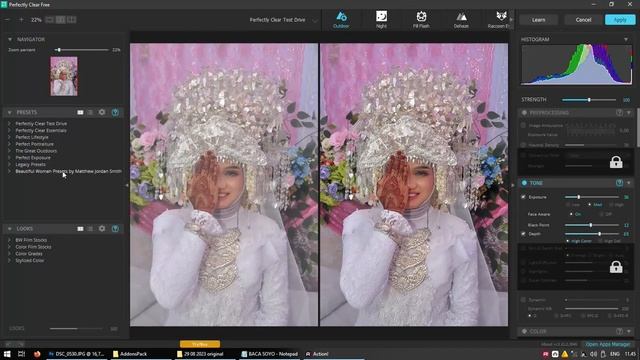Click the lock icon over Tone controls
Image resolution: width=640 pixels, height=360 pixels.
click(616, 267)
